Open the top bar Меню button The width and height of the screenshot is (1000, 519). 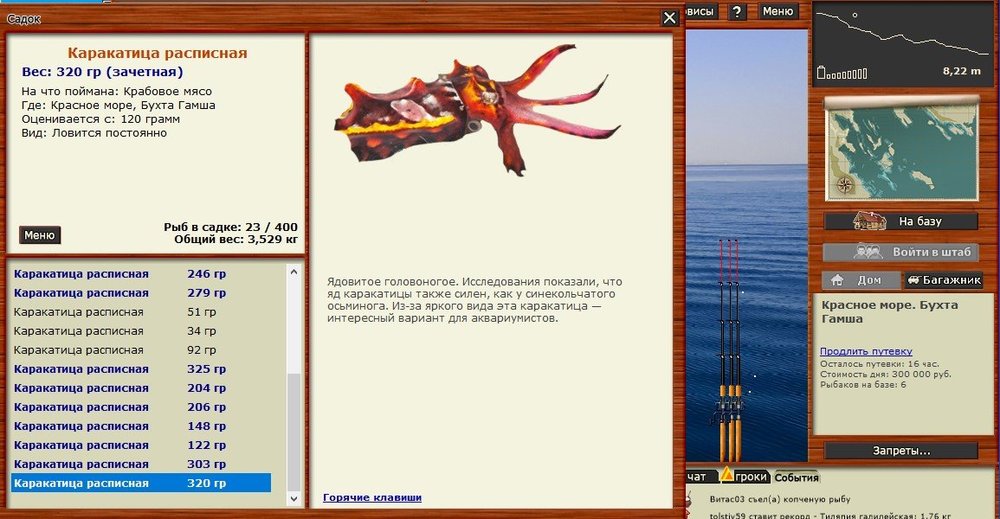coord(778,12)
